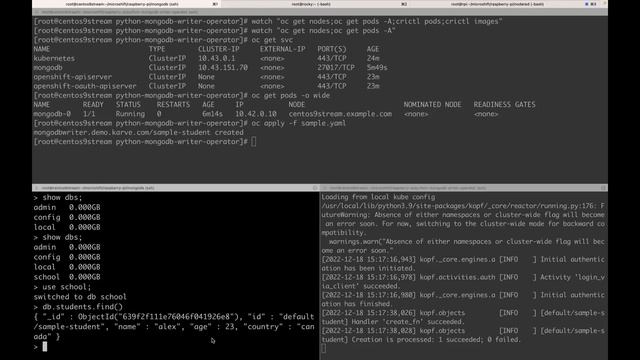Viewport: 640px width, 360px height.
Task: Click "Handler 'create_fn' succeeded" log text
Action: (x=408, y=322)
